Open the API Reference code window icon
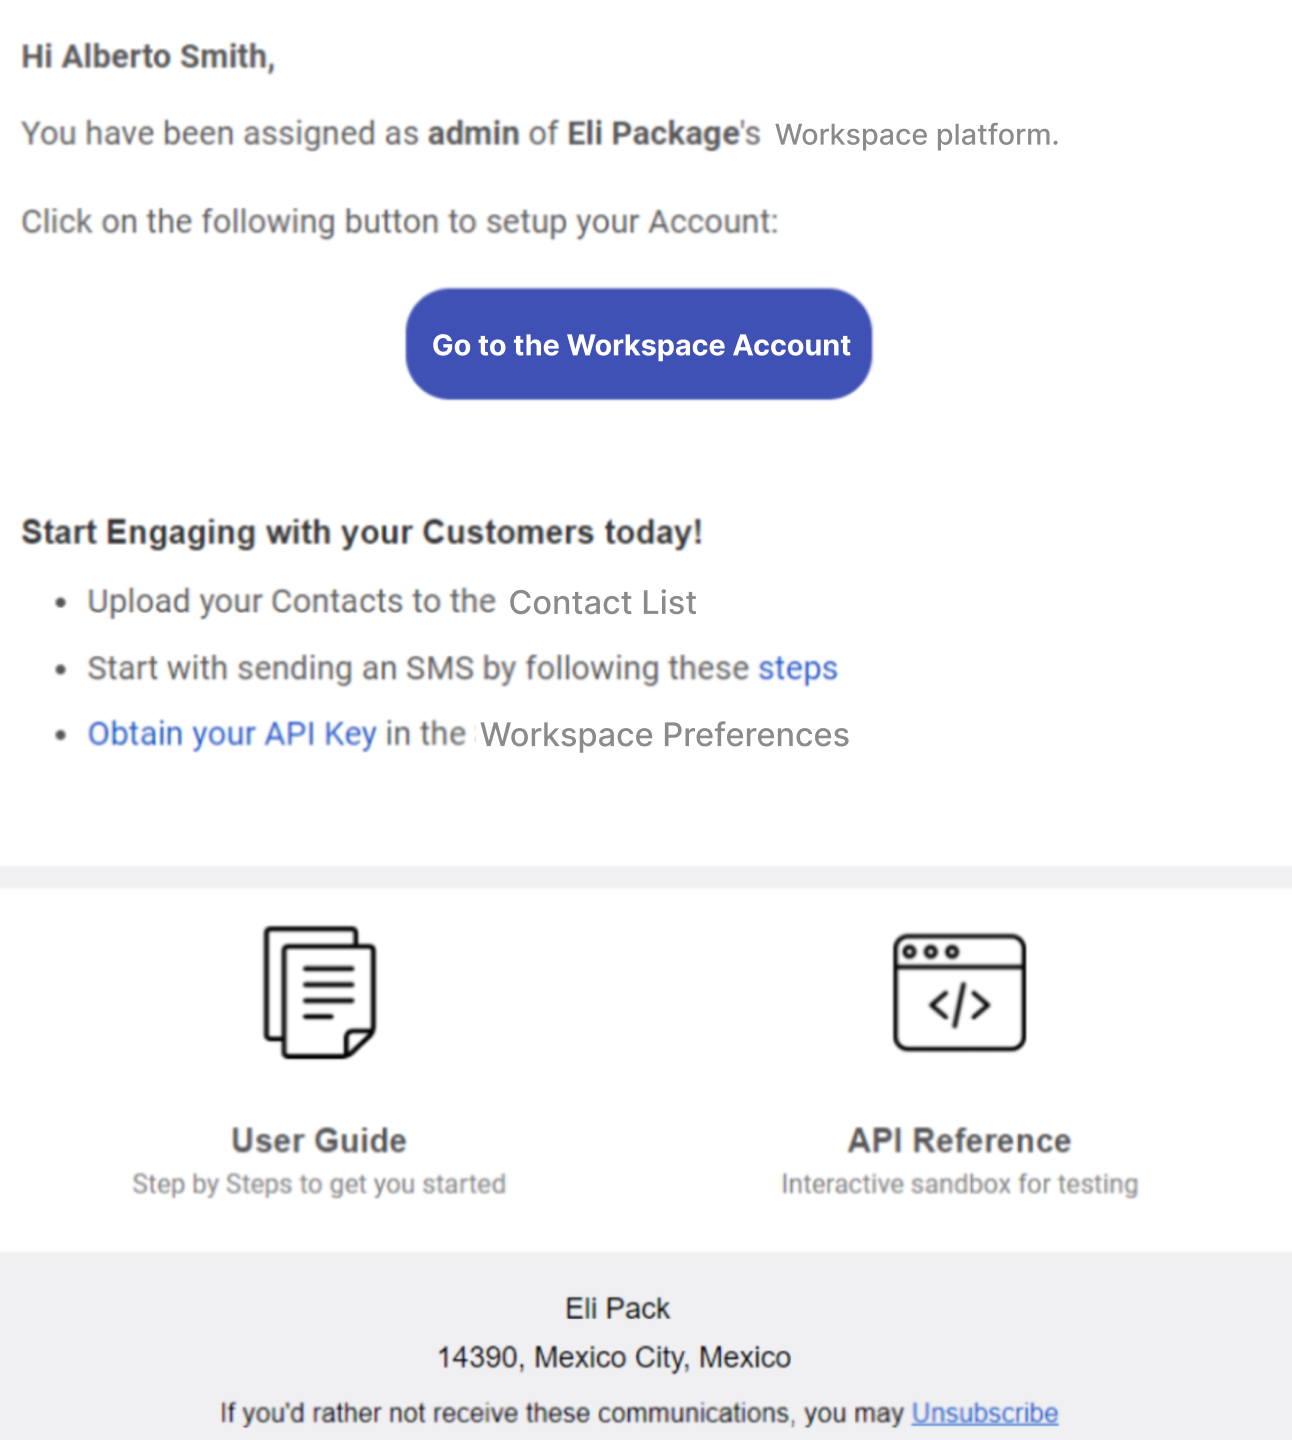Viewport: 1292px width, 1440px height. tap(959, 992)
